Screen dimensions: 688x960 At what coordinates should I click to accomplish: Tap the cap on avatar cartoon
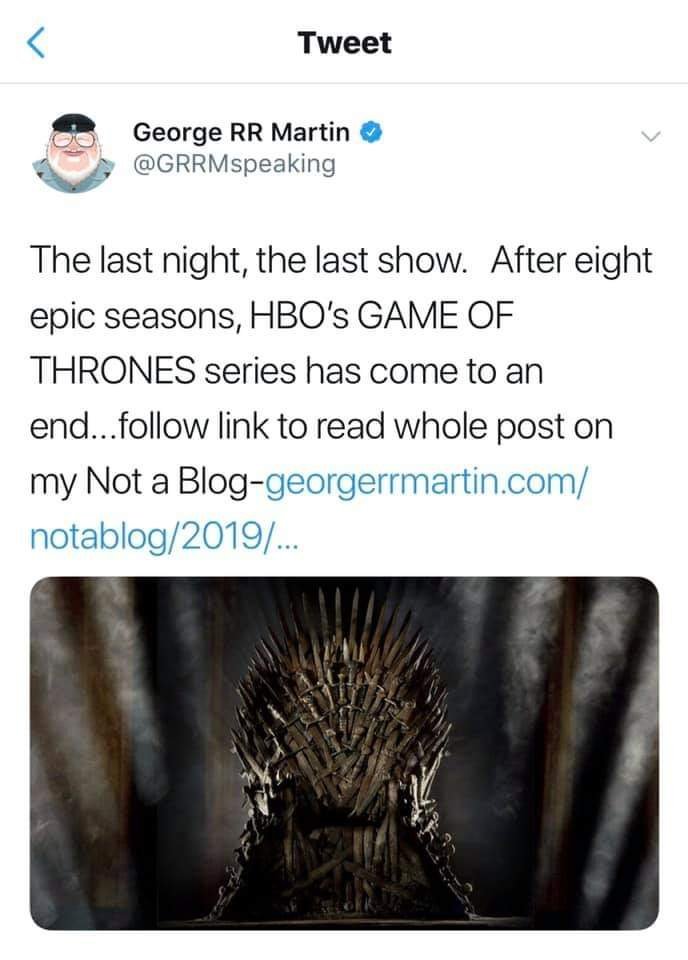pos(73,124)
